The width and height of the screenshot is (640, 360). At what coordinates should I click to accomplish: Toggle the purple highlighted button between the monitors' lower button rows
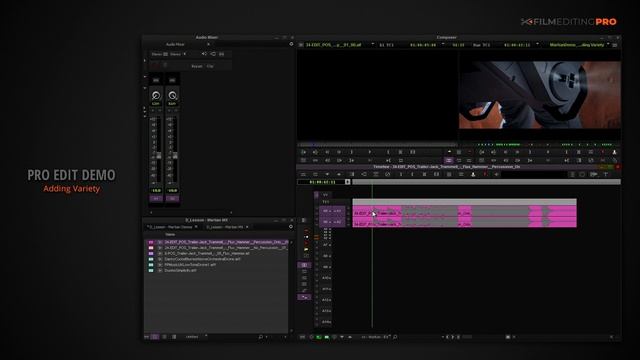[x=449, y=160]
